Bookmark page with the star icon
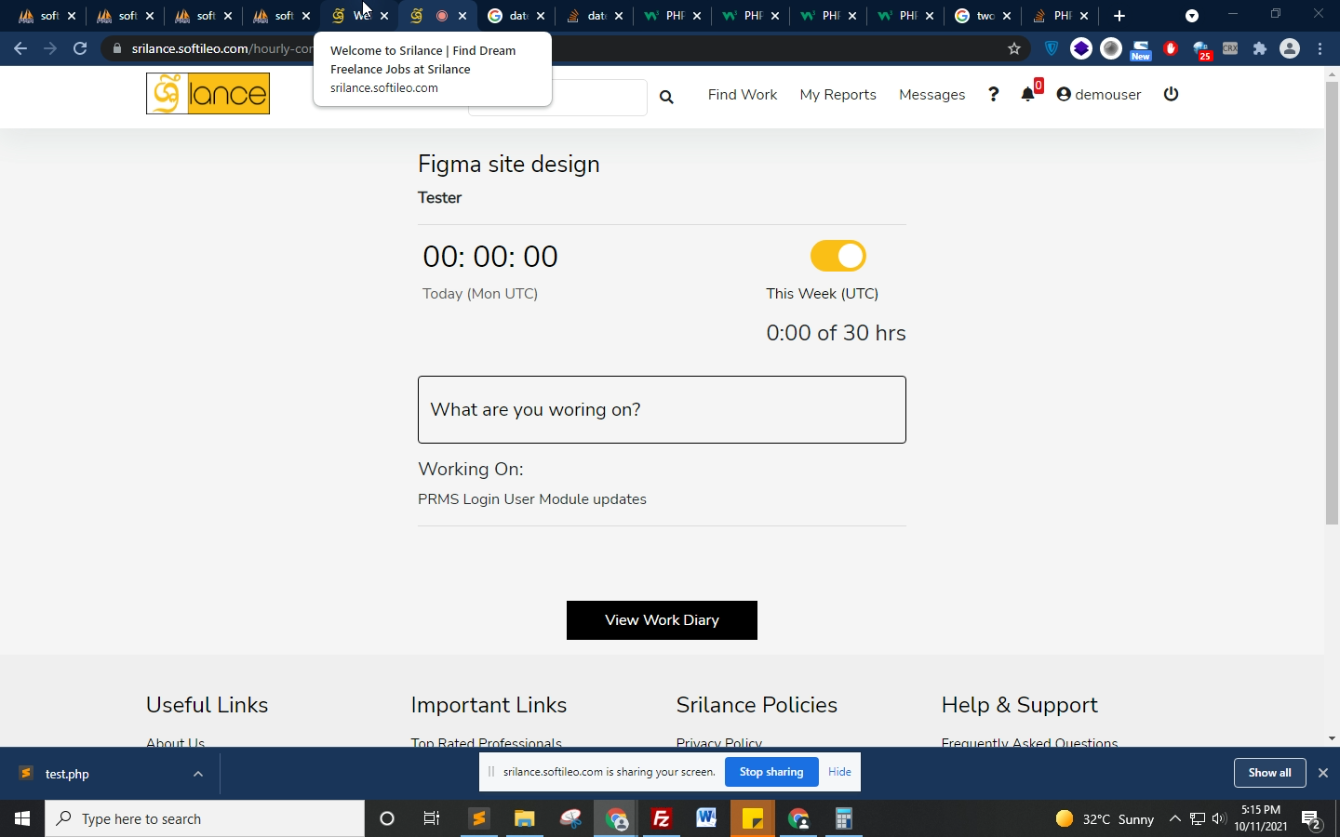Screen dimensions: 1340x837 (1014, 48)
